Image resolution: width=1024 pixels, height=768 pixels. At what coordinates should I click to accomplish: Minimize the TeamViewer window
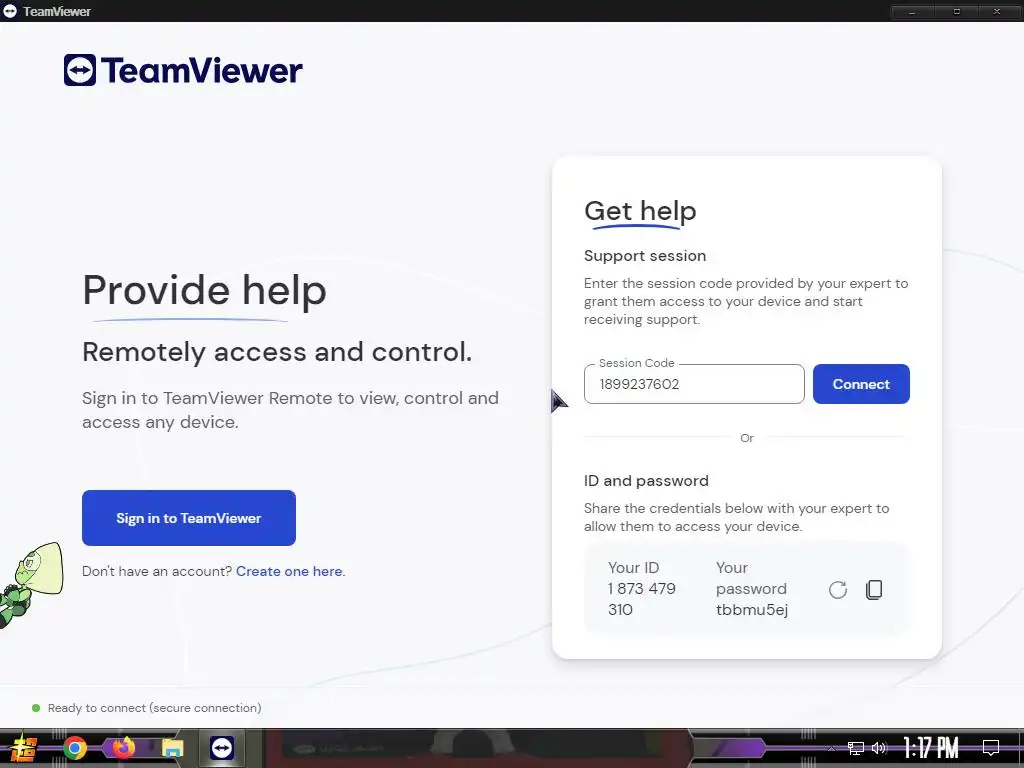[x=912, y=12]
